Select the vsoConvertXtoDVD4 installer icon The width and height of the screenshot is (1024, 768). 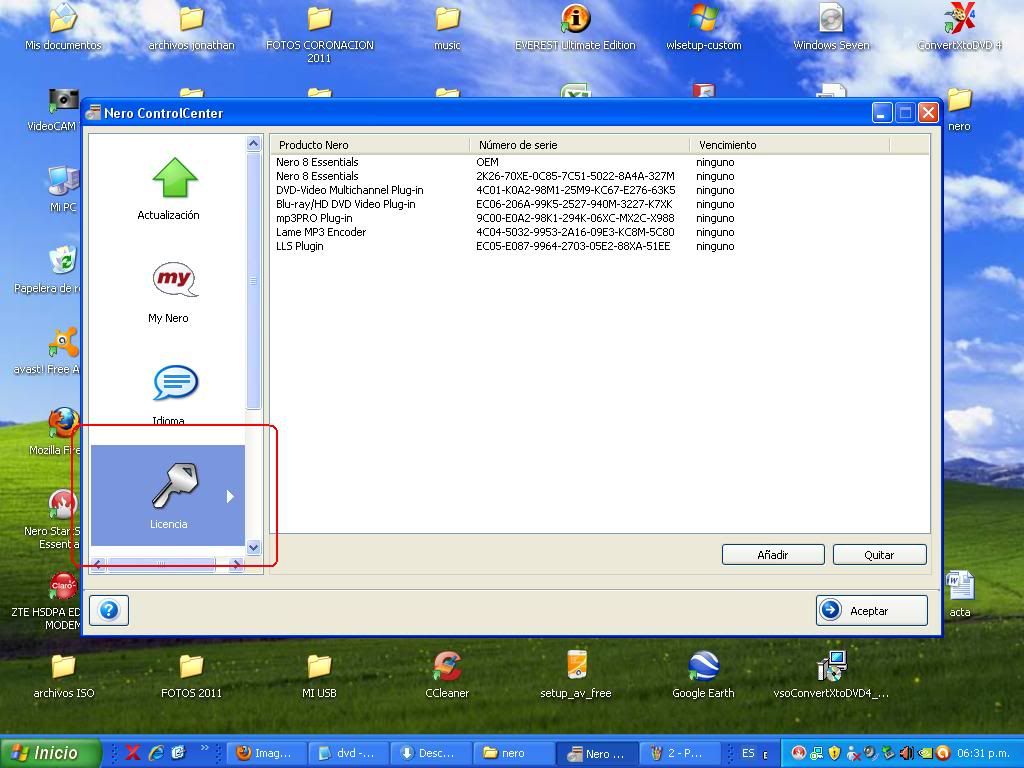click(831, 675)
